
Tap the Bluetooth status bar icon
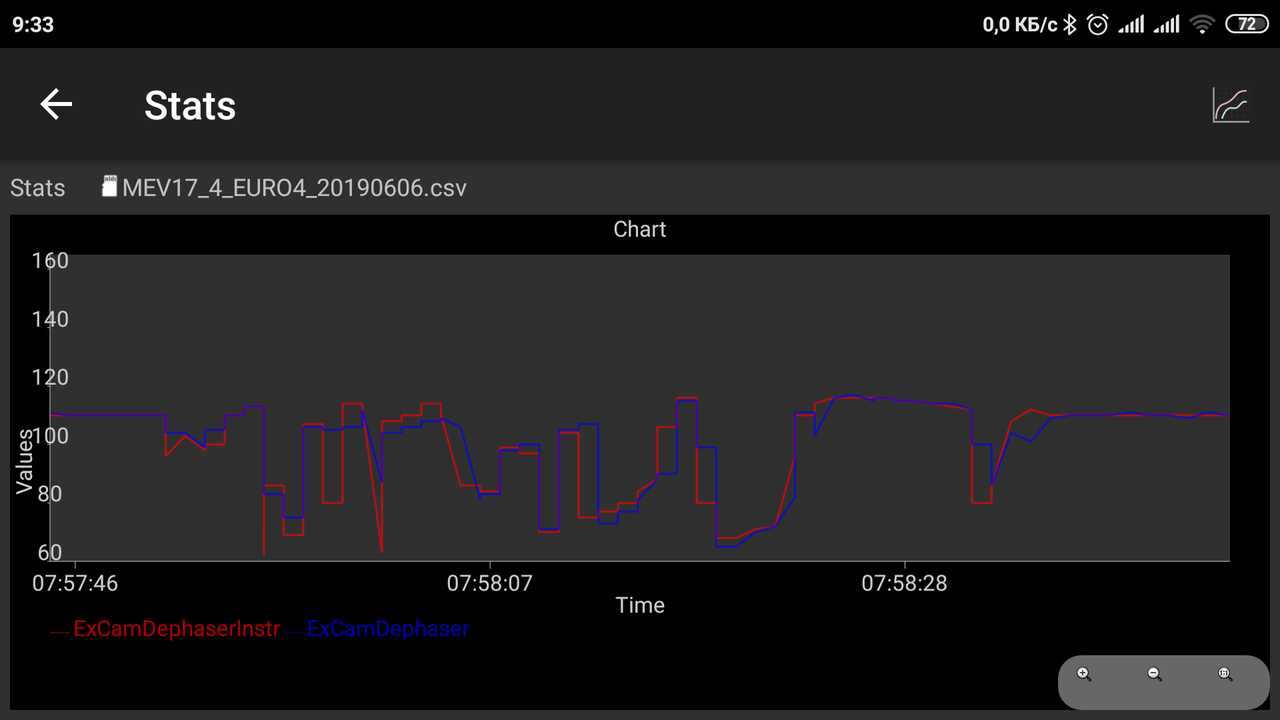[x=1070, y=24]
